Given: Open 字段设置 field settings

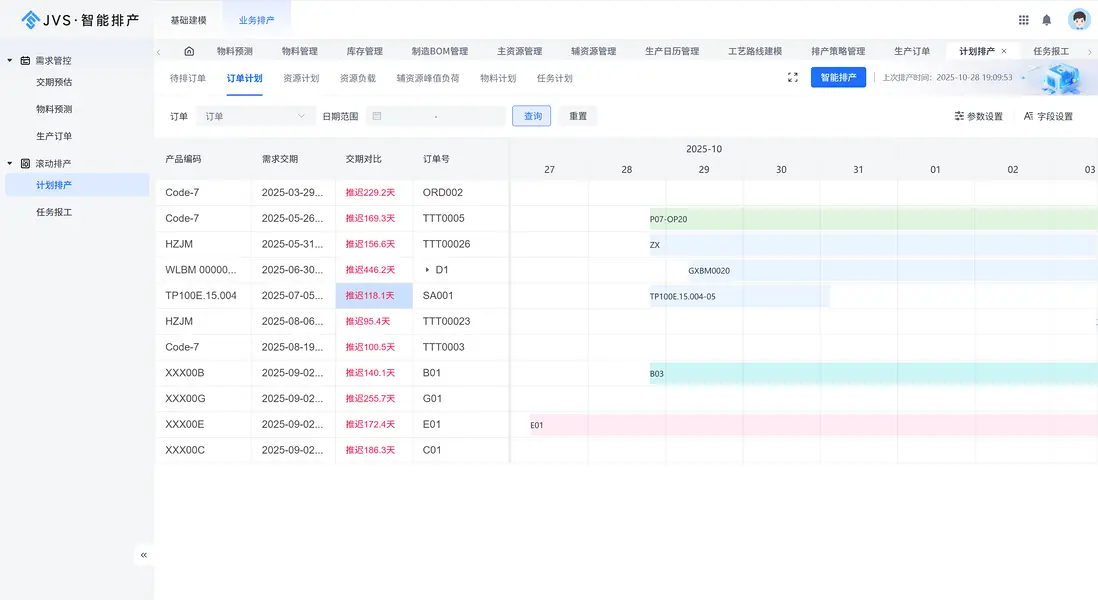Looking at the screenshot, I should click(1048, 117).
